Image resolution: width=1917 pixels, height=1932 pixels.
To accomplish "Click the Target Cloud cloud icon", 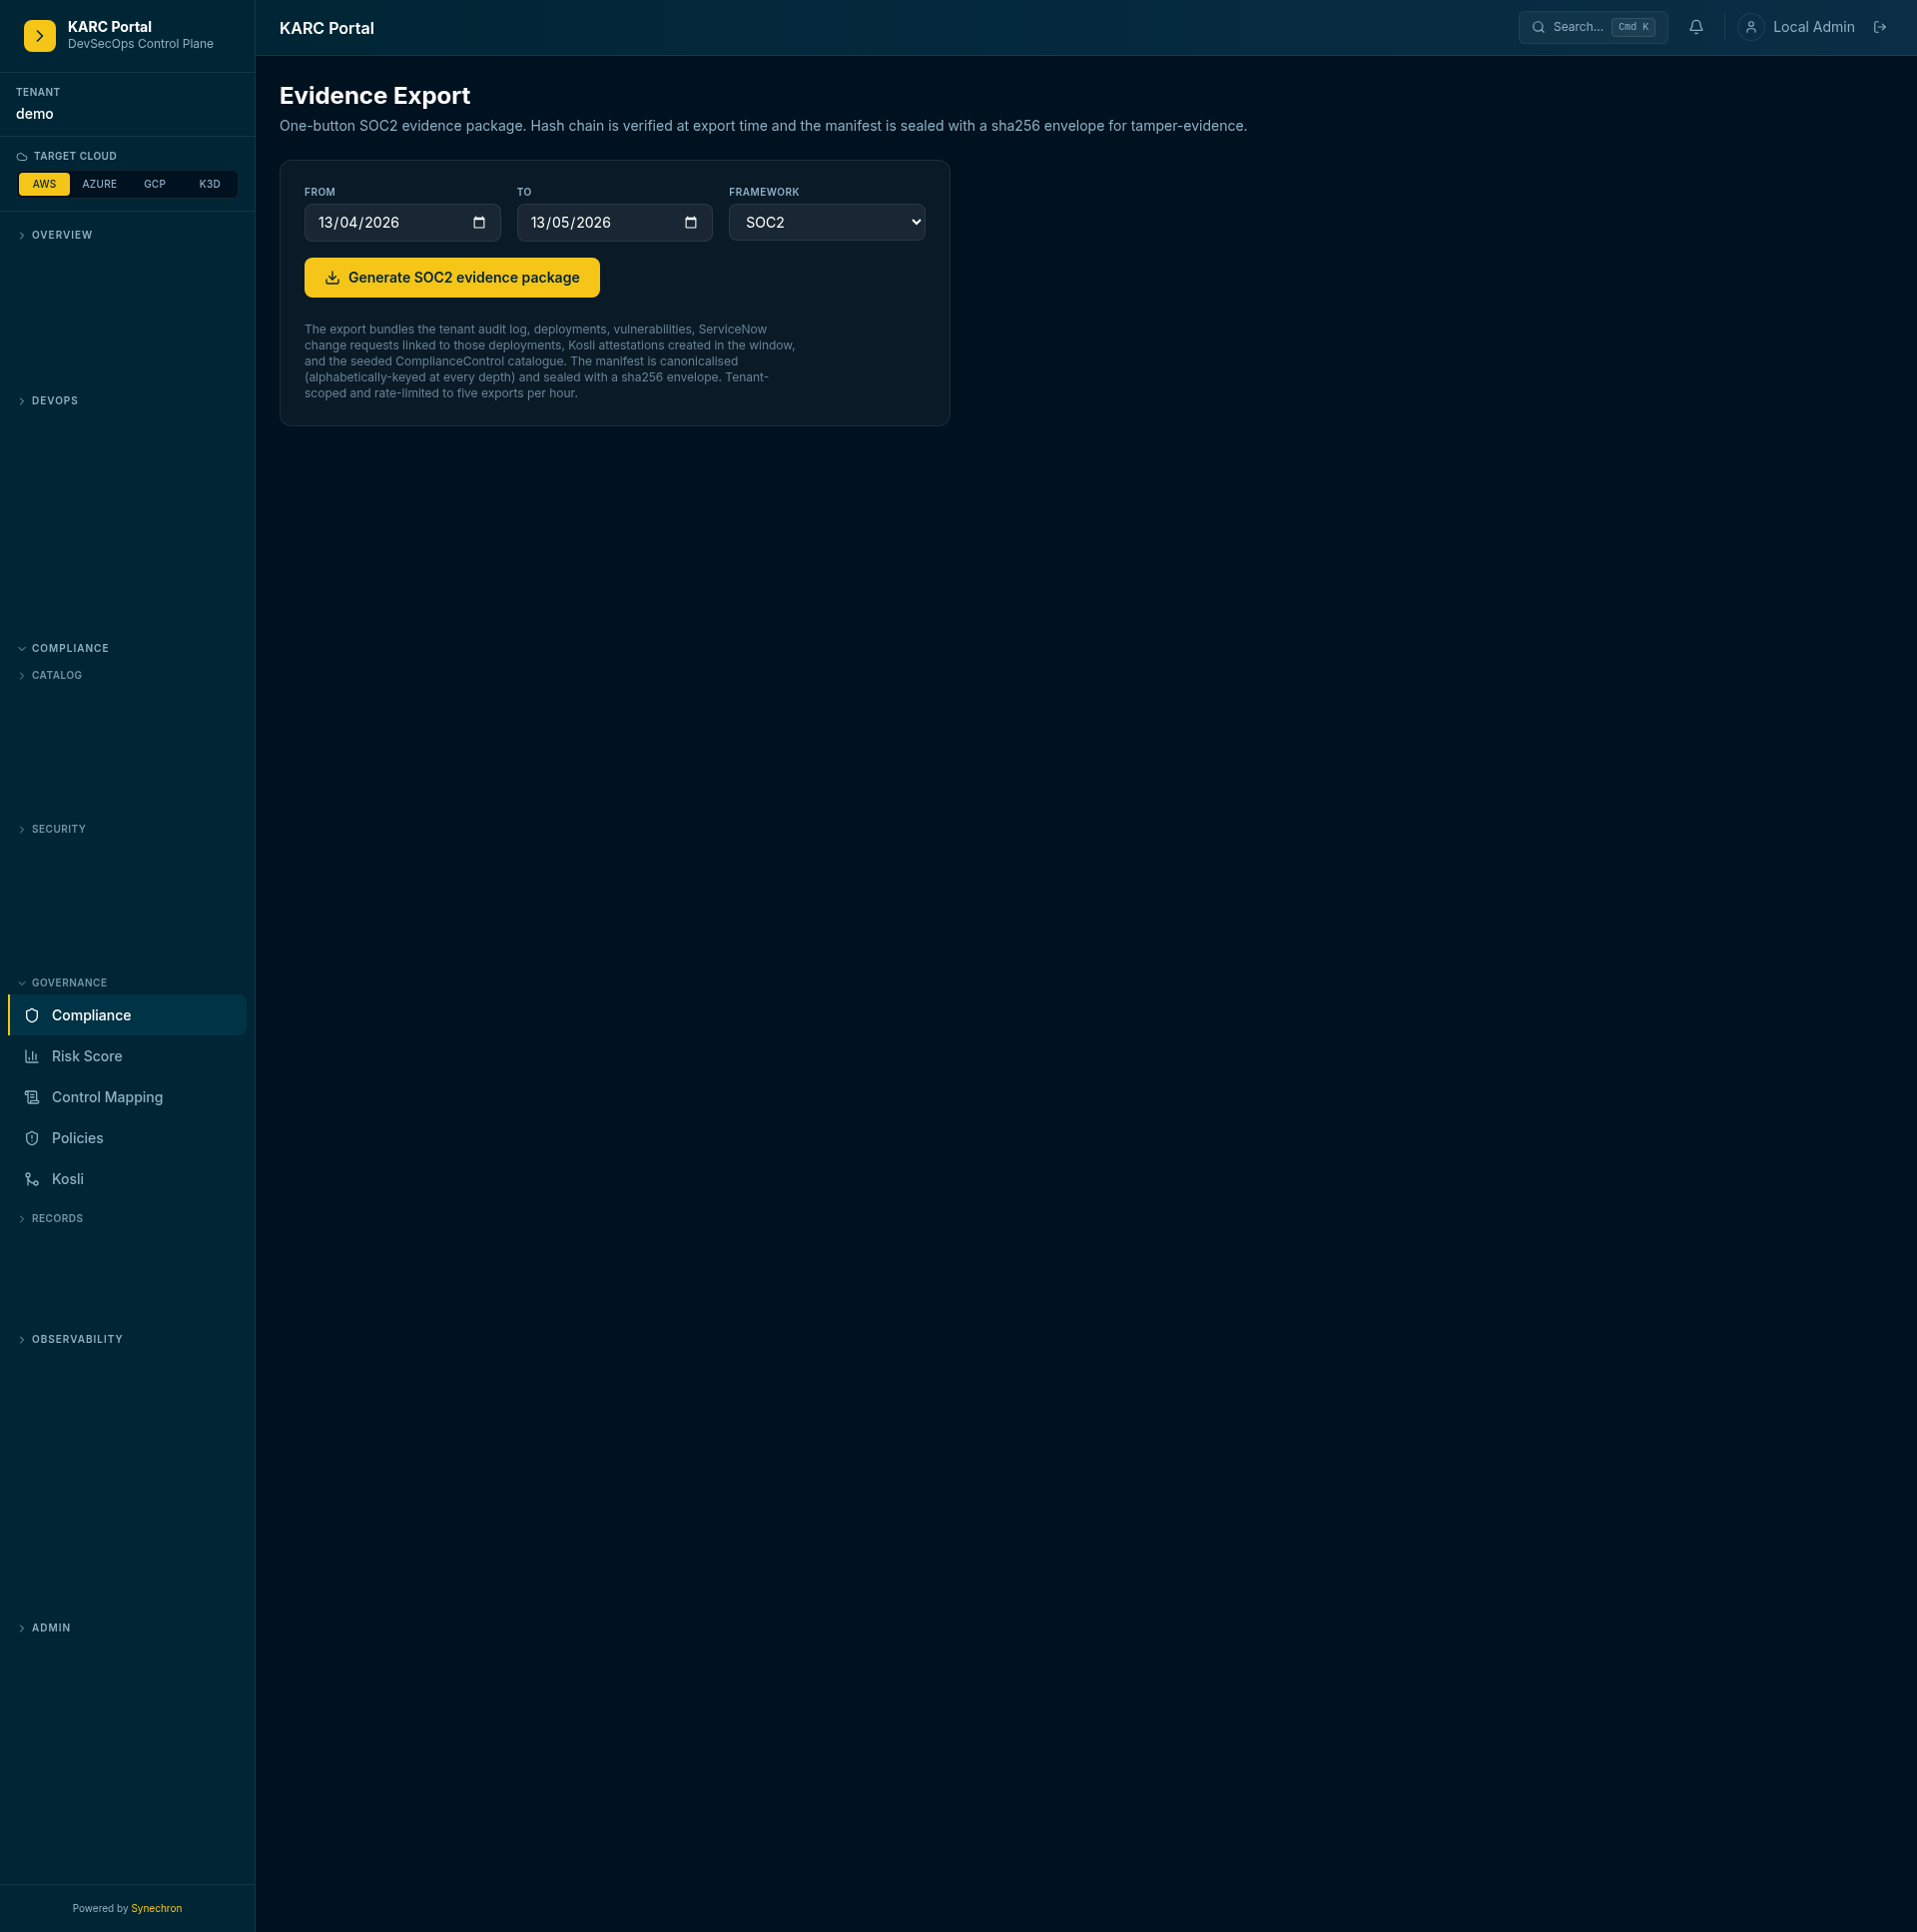I will [22, 156].
